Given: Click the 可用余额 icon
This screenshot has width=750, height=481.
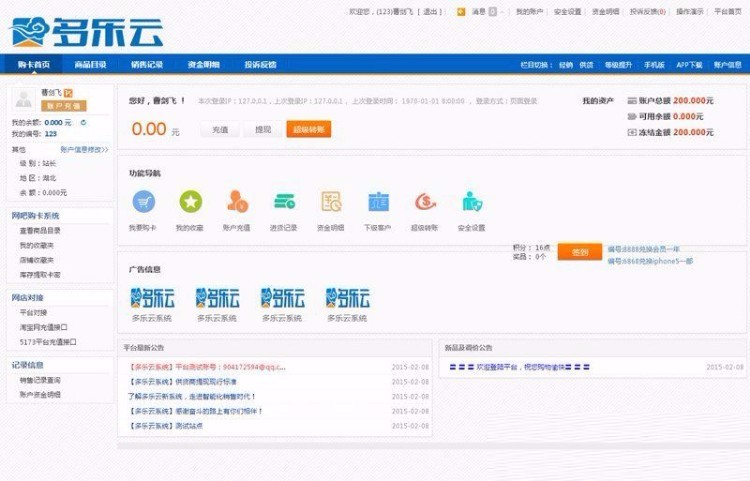Looking at the screenshot, I should pyautogui.click(x=632, y=116).
